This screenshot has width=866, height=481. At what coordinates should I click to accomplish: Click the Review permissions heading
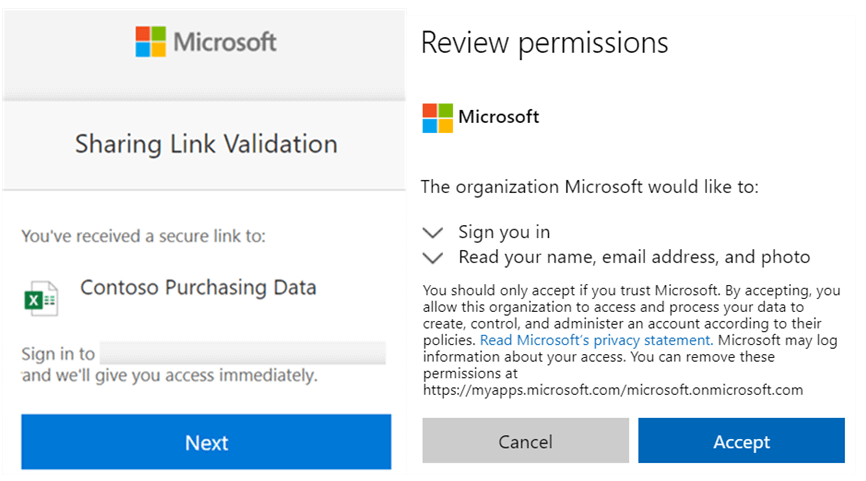(x=544, y=43)
